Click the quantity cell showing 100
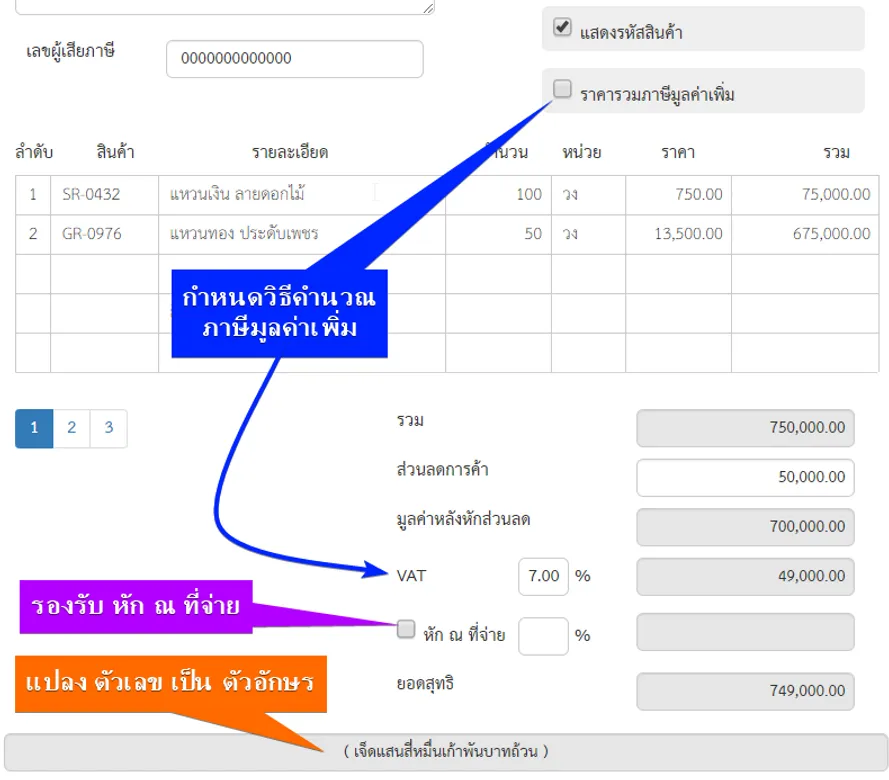Viewport: 889px width, 780px height. pos(500,195)
